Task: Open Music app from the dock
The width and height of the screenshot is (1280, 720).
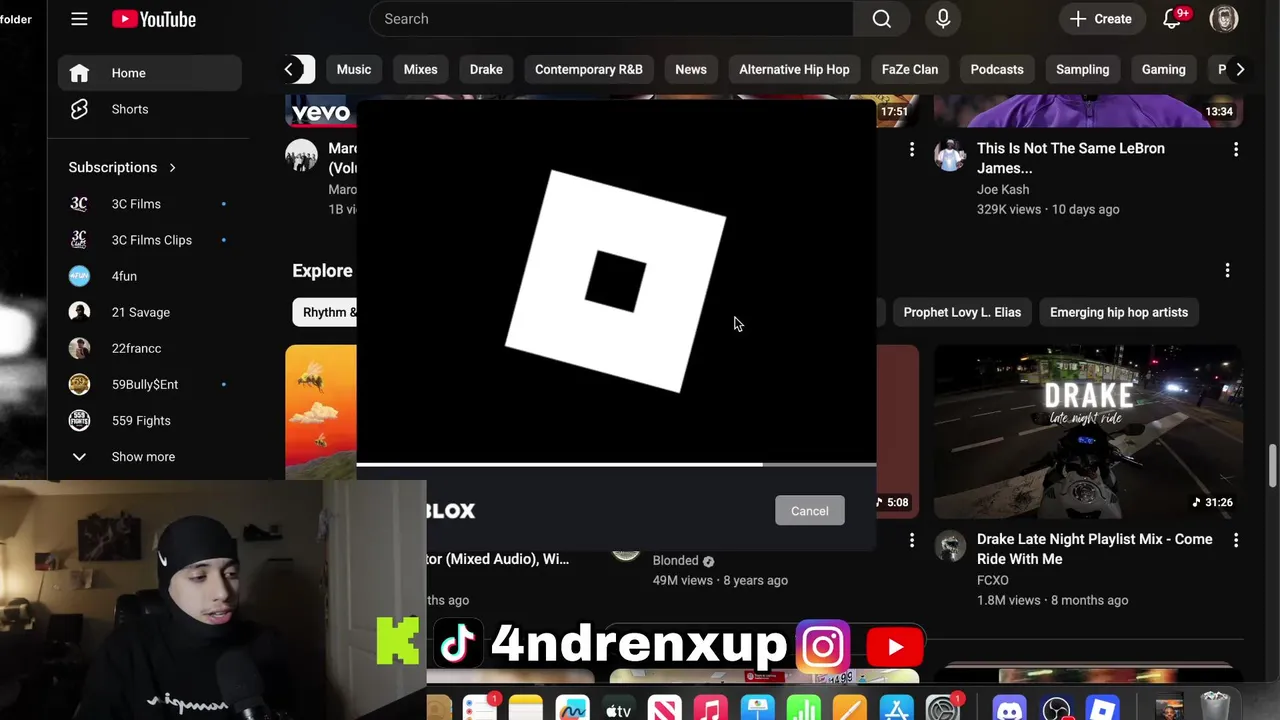Action: tap(711, 709)
